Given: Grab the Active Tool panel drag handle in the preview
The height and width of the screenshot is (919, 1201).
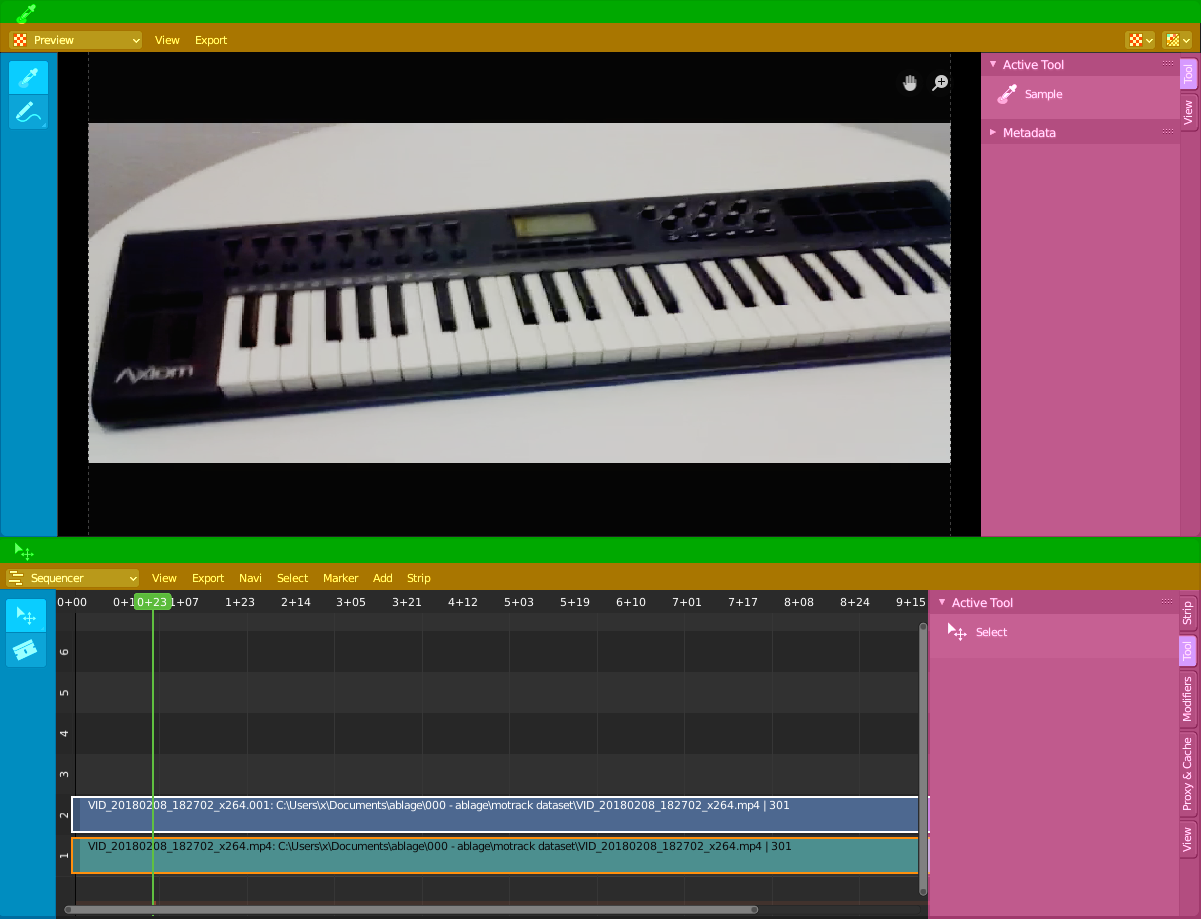Looking at the screenshot, I should pos(1167,64).
